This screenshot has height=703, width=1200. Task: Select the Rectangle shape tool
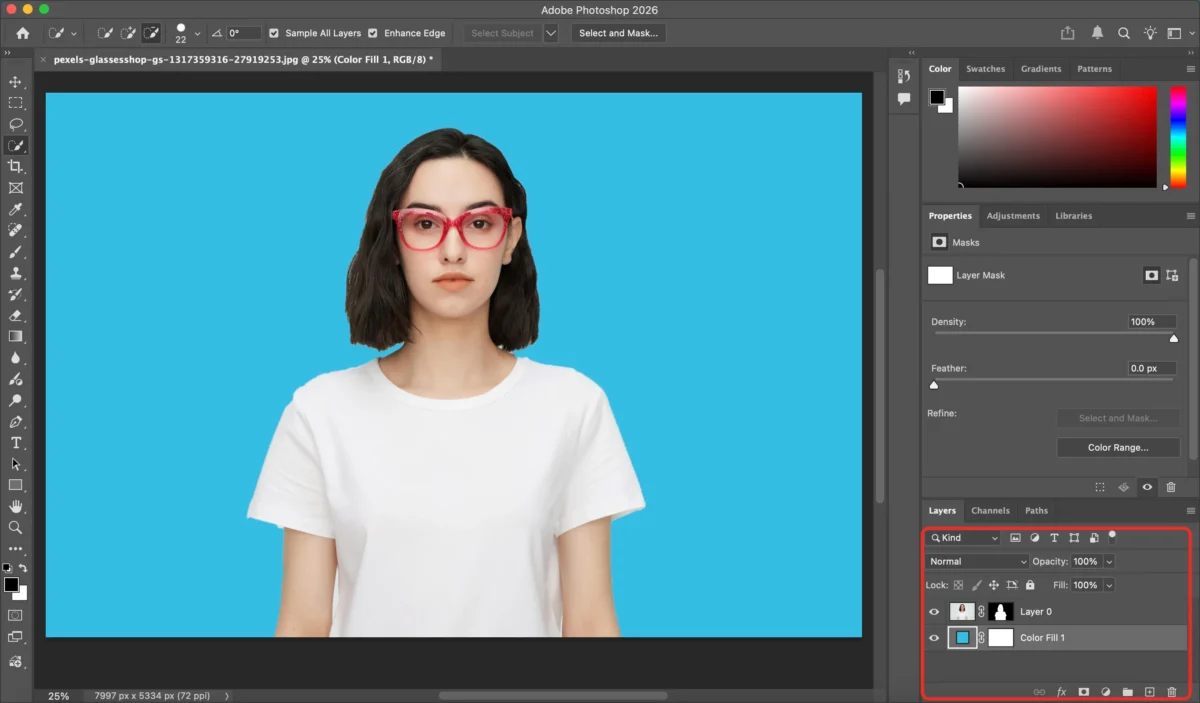point(15,485)
